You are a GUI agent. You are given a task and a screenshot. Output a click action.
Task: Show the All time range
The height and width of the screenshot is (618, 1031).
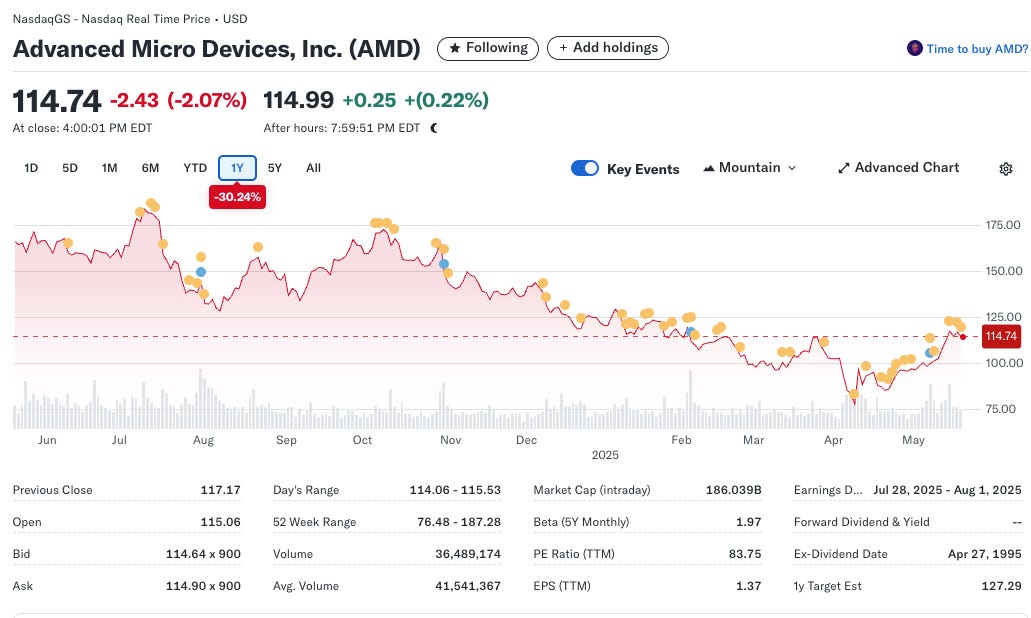(x=314, y=168)
